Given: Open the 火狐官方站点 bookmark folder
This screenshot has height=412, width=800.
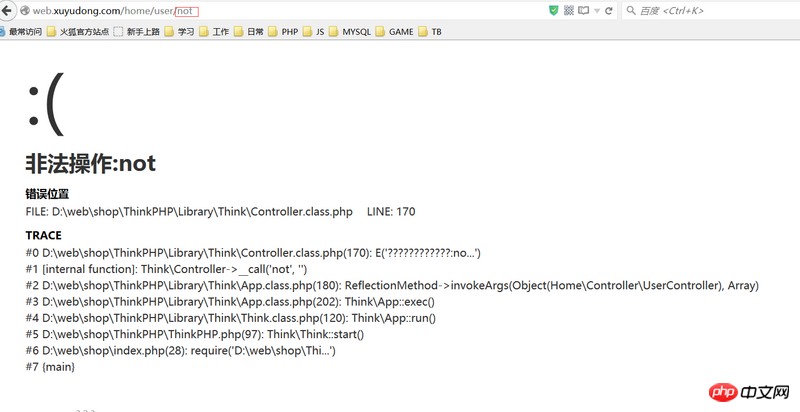Looking at the screenshot, I should pyautogui.click(x=78, y=32).
